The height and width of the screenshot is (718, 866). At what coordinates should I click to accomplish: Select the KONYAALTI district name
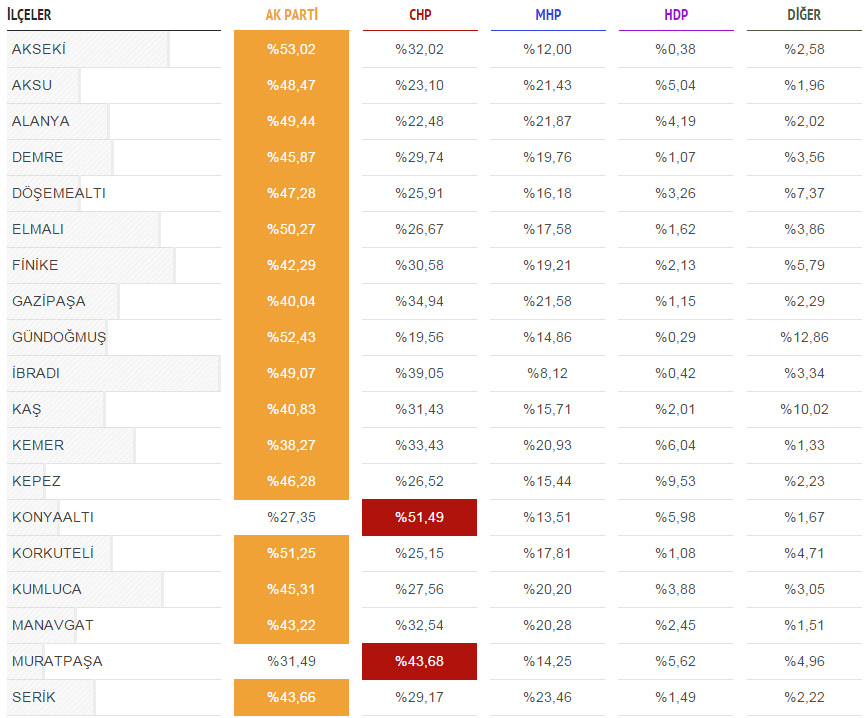[53, 517]
